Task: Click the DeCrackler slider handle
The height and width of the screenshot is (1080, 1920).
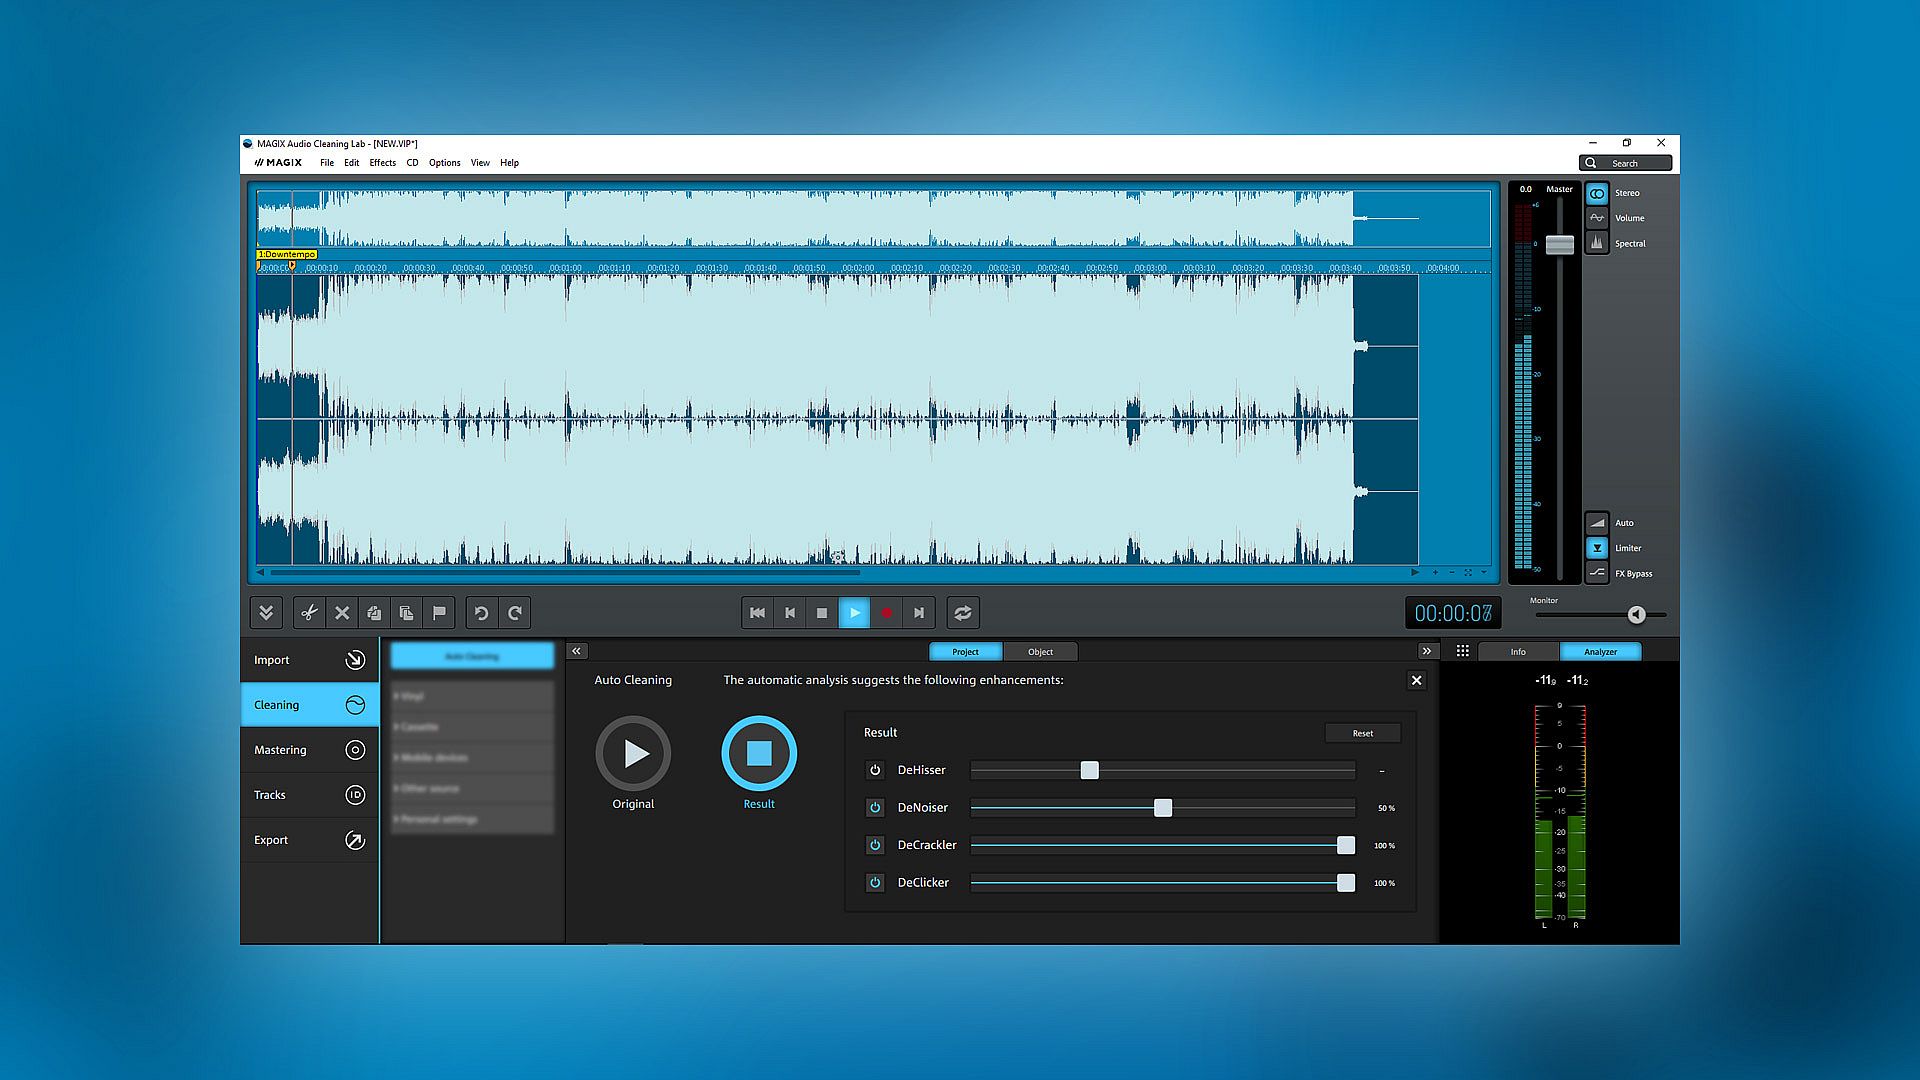Action: pyautogui.click(x=1346, y=845)
